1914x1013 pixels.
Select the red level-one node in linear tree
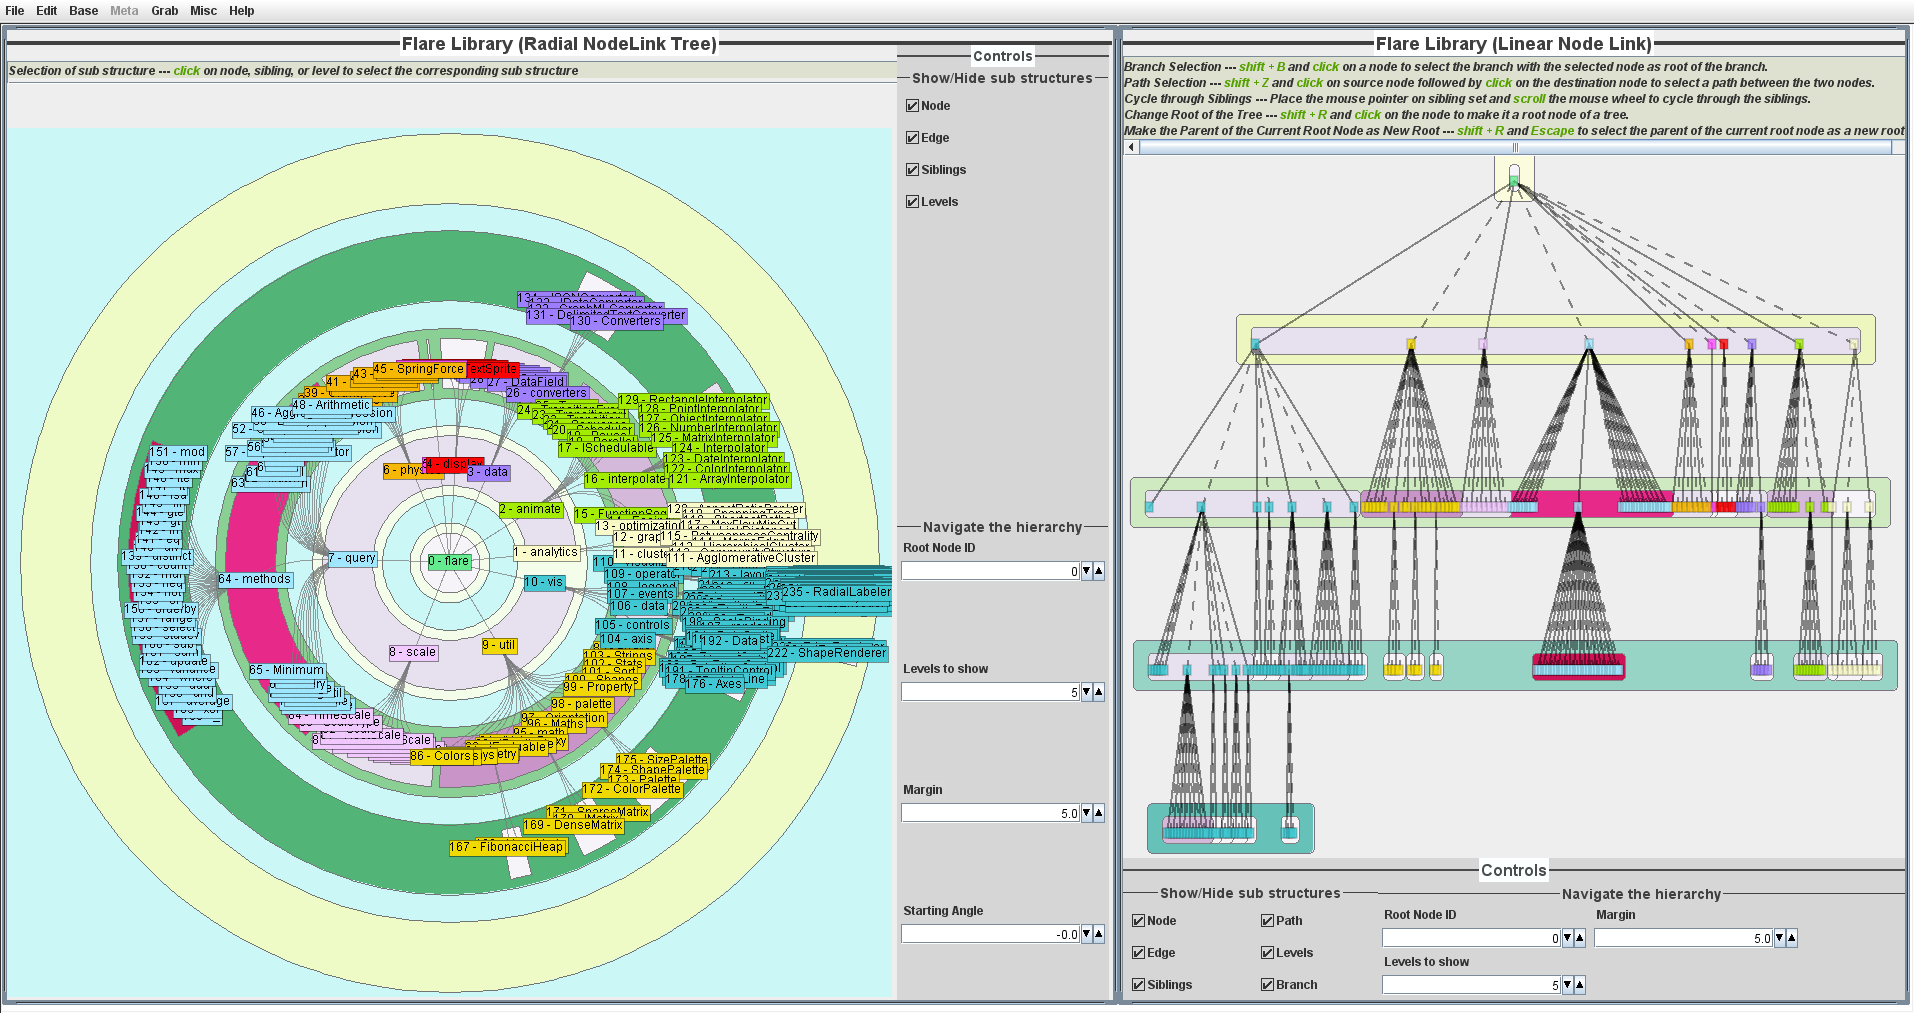pos(1723,344)
